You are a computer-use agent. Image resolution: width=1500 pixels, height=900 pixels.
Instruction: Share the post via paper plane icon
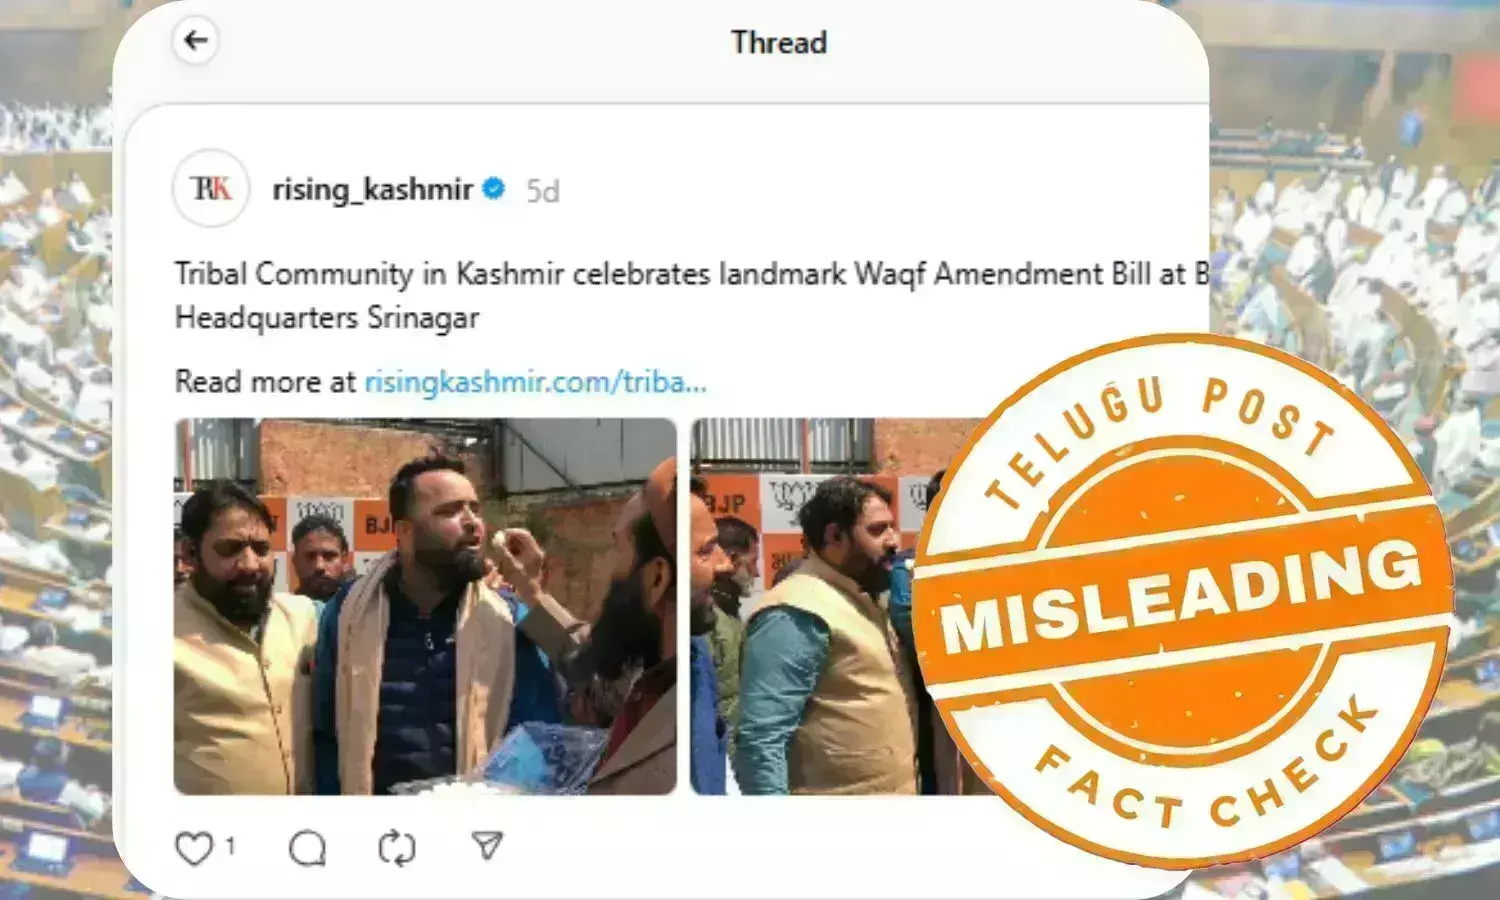[487, 846]
